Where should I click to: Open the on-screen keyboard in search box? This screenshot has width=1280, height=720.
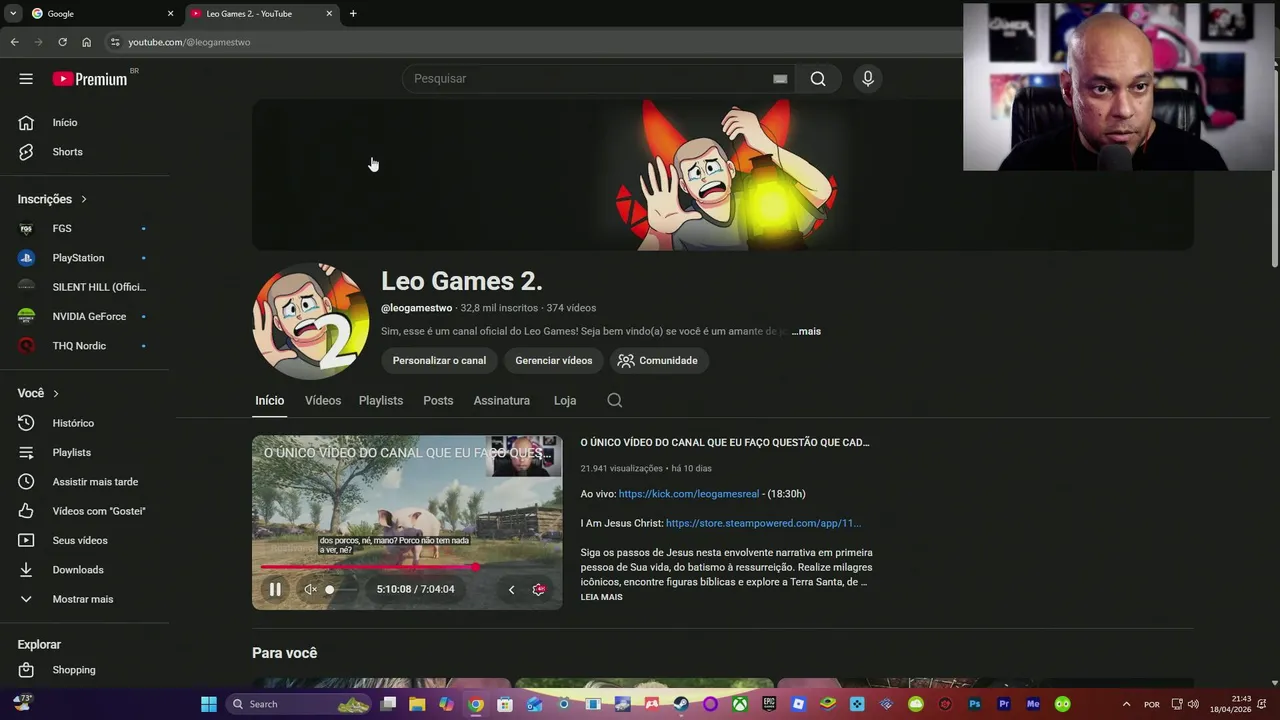click(780, 79)
